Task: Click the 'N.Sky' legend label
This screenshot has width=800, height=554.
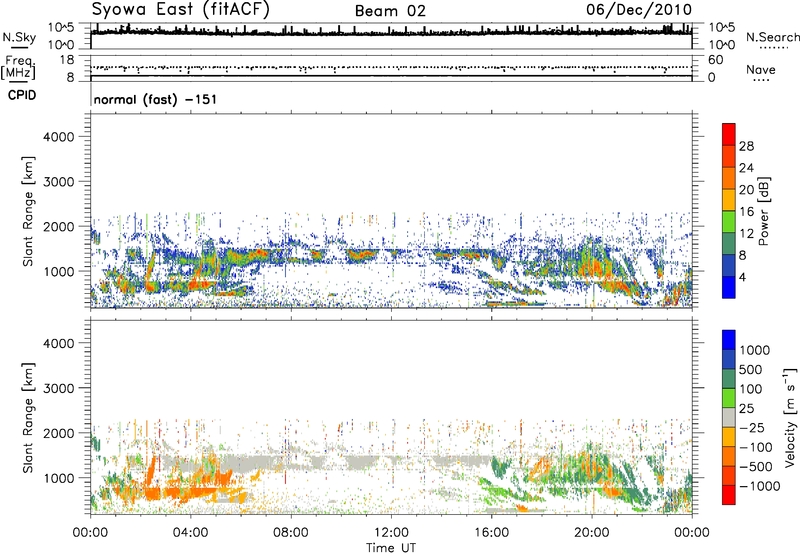Action: pos(19,37)
